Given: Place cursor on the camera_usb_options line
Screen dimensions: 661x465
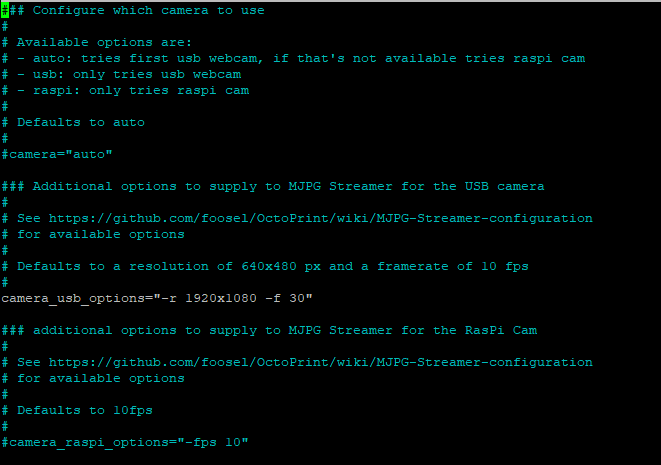Looking at the screenshot, I should [x=157, y=299].
